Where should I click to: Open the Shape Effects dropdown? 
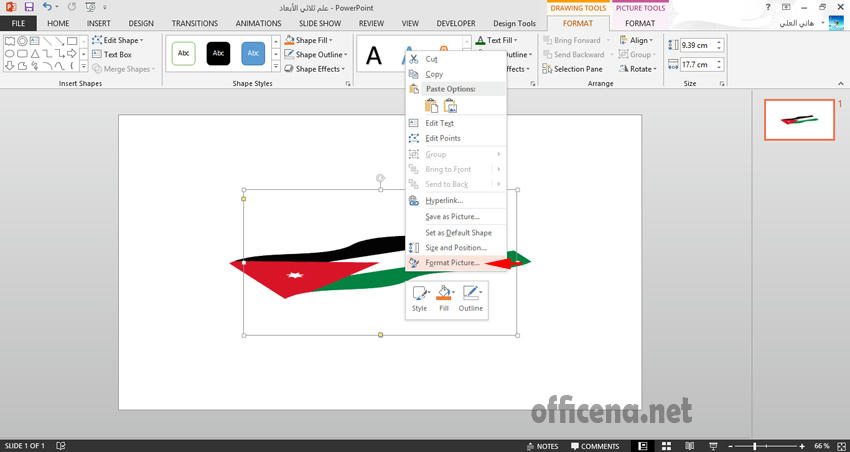314,69
